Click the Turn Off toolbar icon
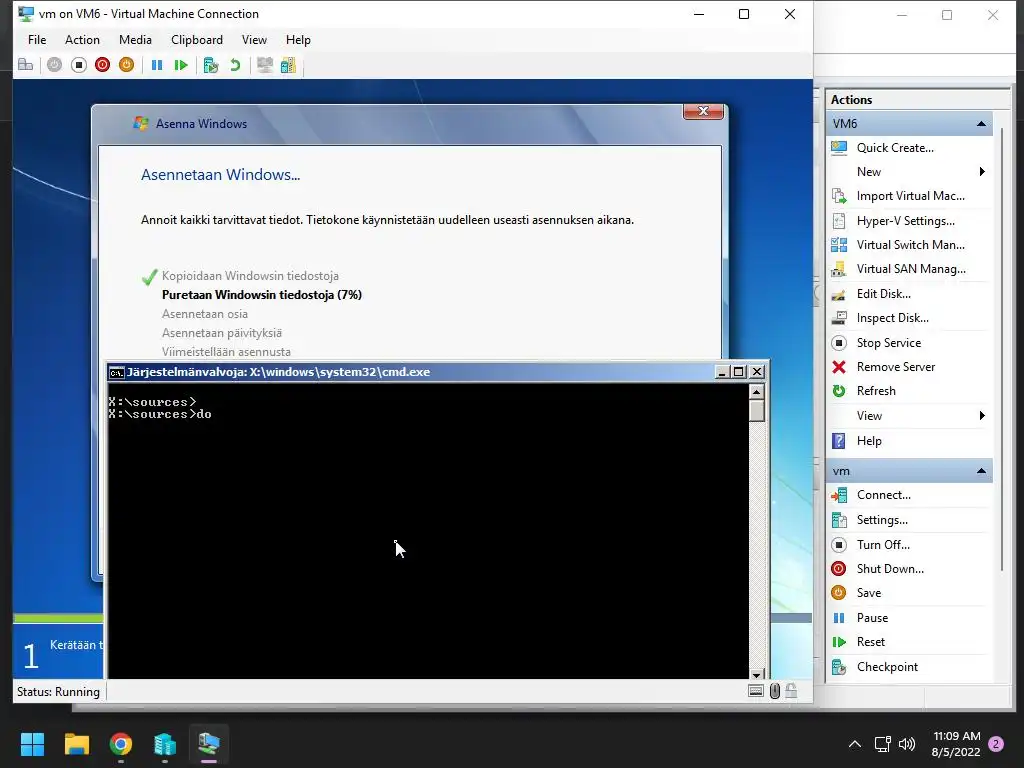 coord(79,65)
